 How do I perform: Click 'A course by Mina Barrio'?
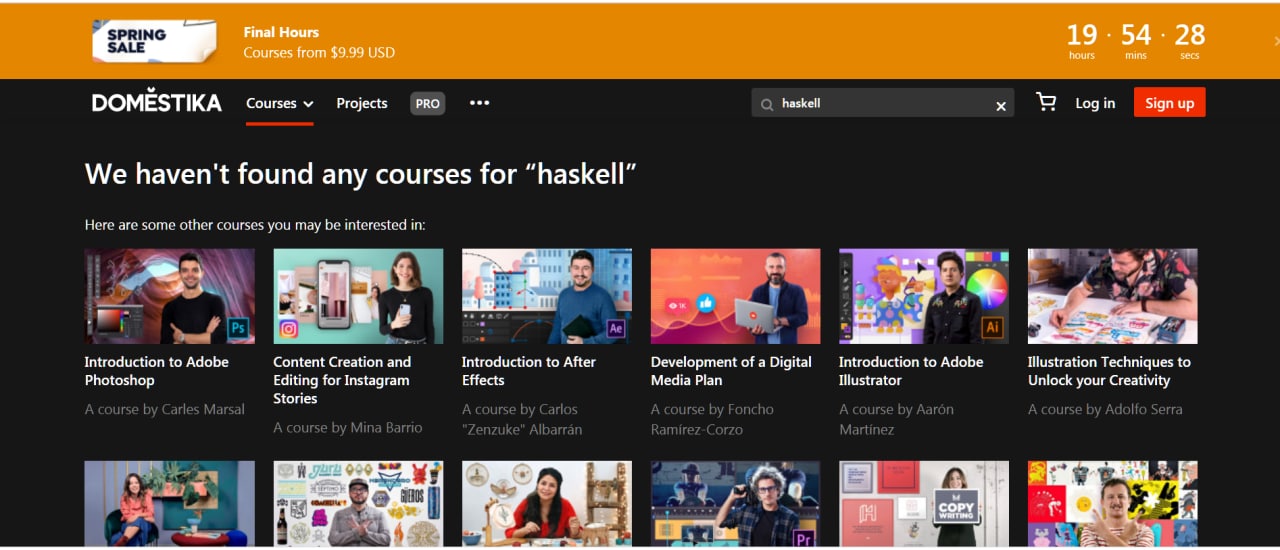point(348,427)
